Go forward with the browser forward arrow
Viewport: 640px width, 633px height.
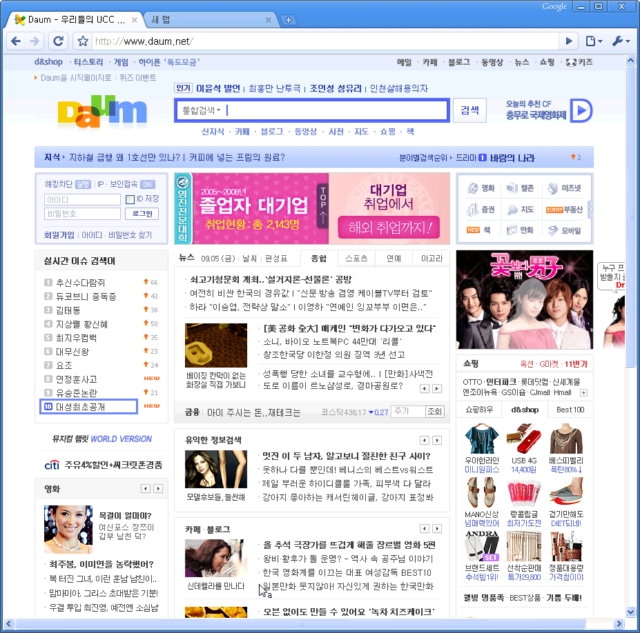35,41
